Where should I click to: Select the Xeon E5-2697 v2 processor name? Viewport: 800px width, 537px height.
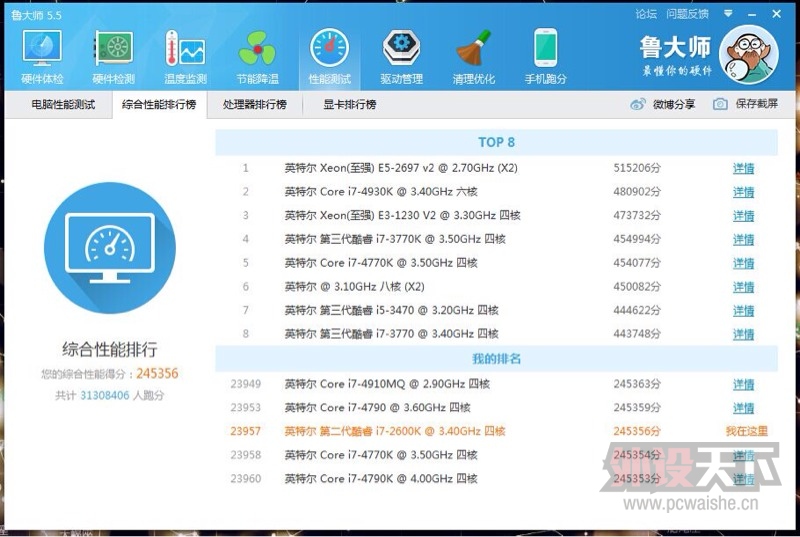pyautogui.click(x=401, y=168)
